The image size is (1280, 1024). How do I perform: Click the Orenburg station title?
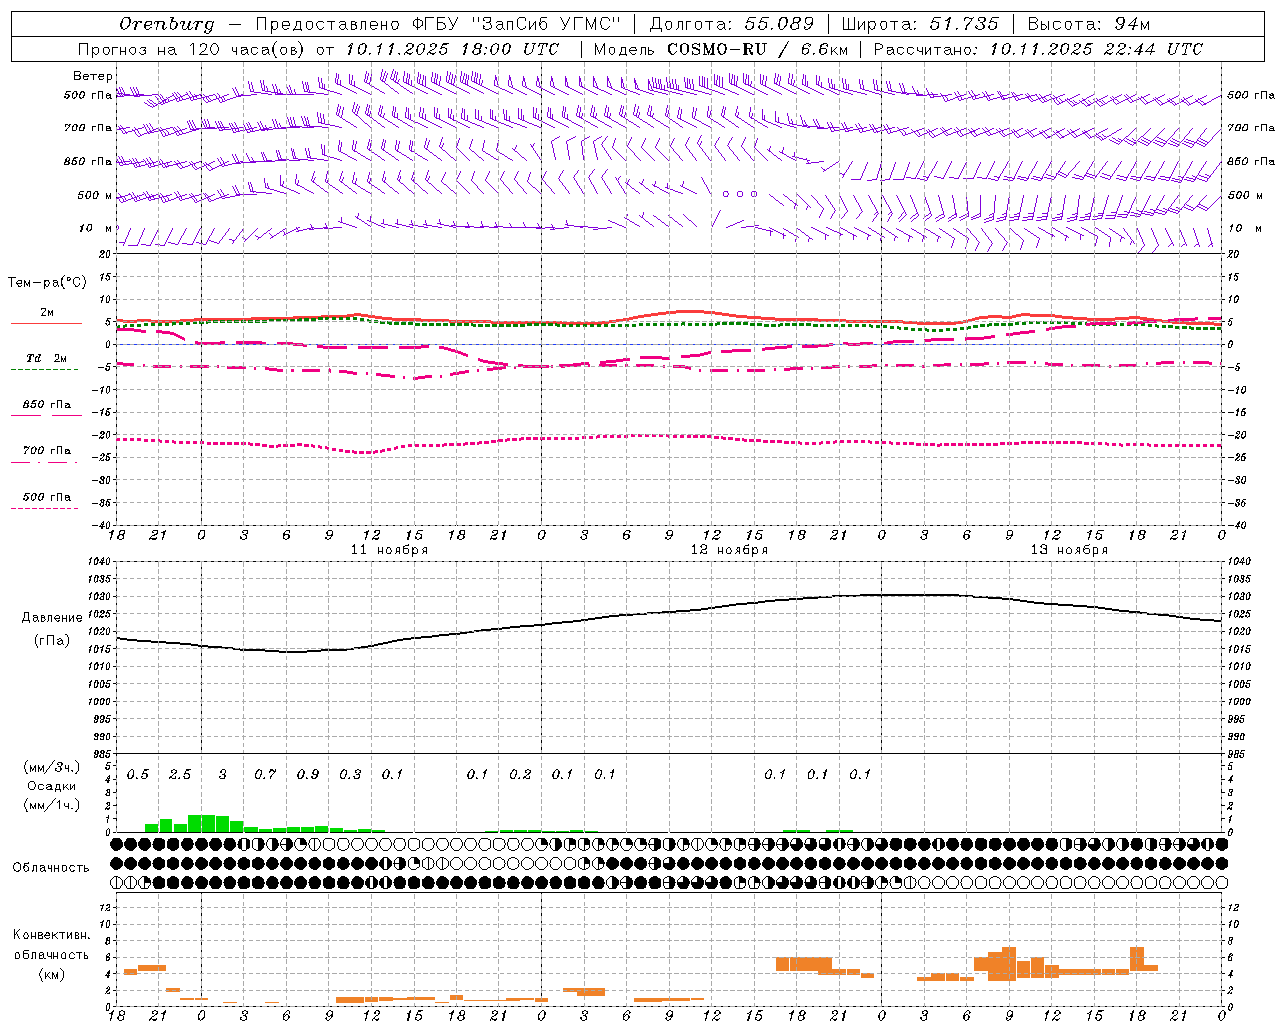tap(166, 24)
